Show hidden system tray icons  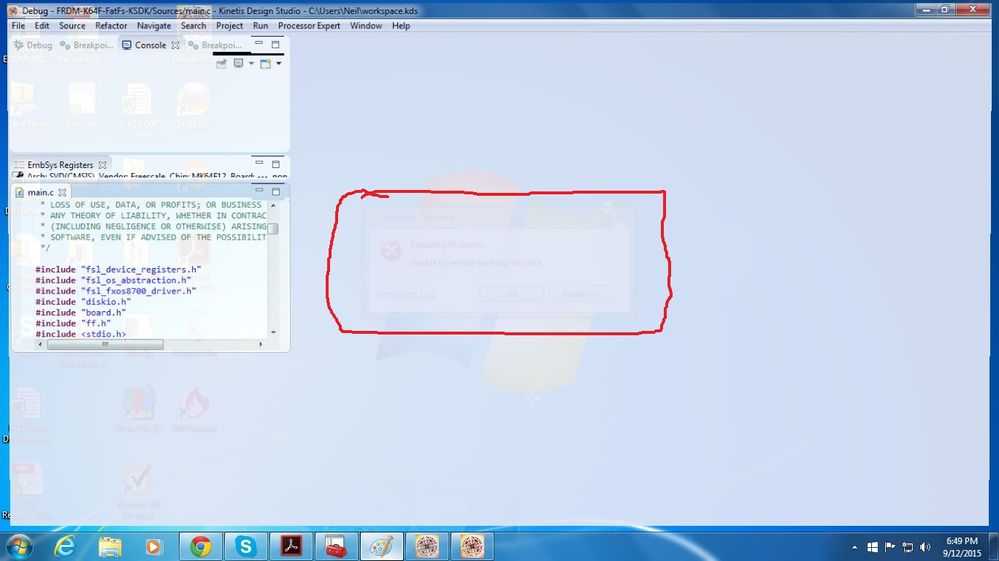pos(854,547)
